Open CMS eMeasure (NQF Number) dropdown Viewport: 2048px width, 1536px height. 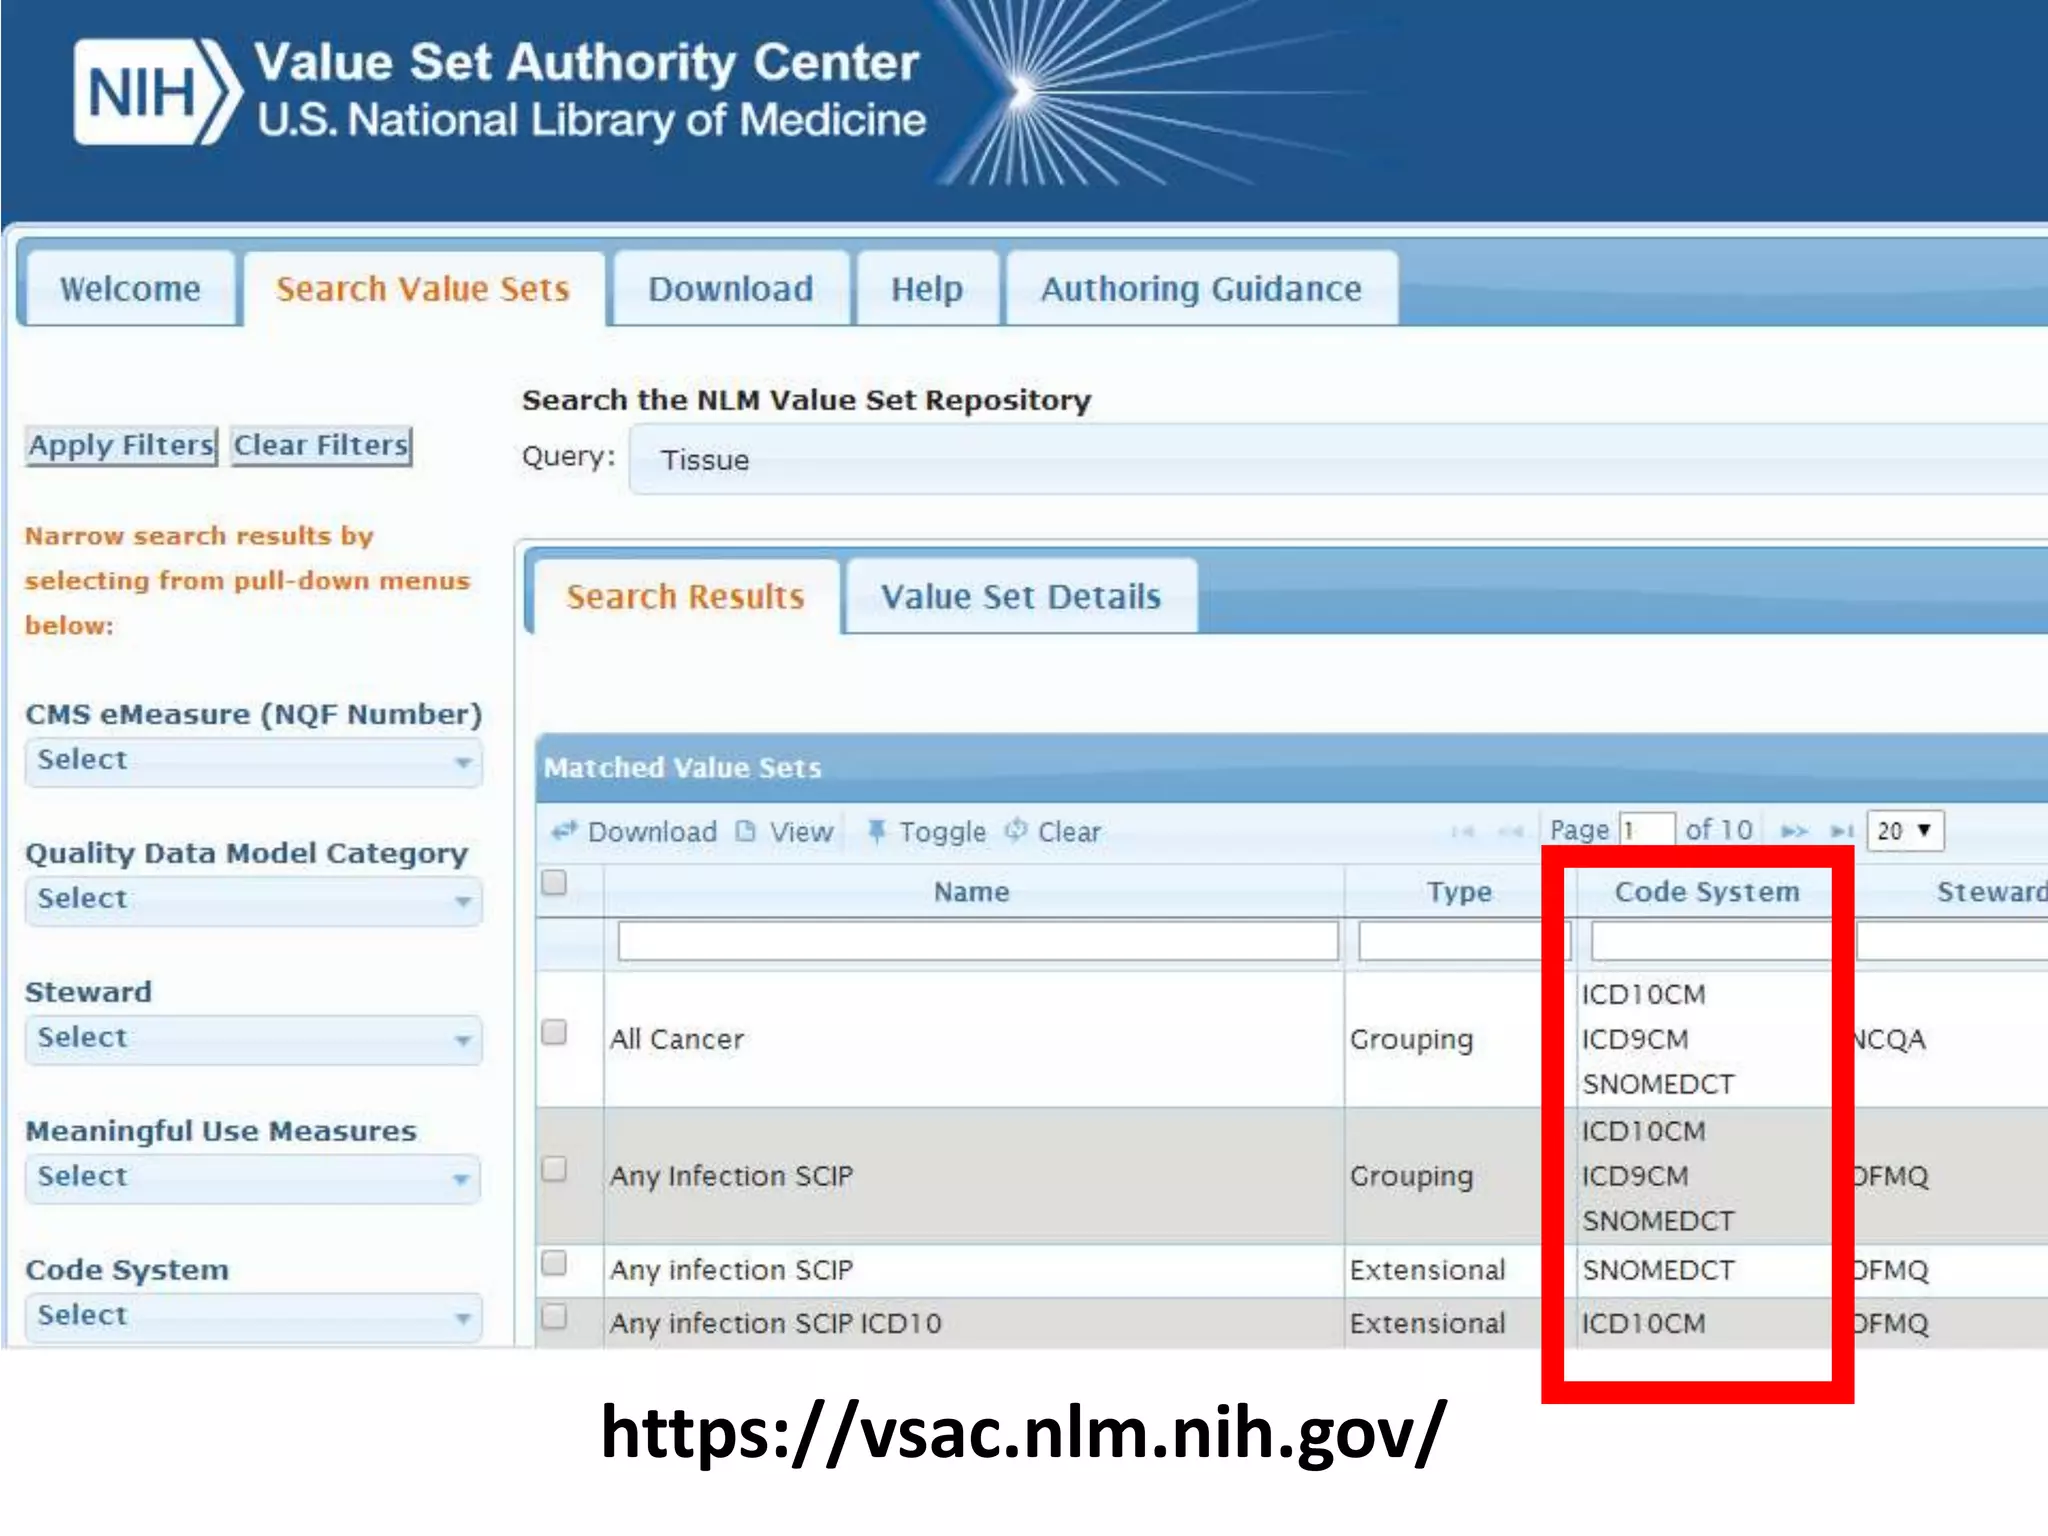tap(253, 762)
